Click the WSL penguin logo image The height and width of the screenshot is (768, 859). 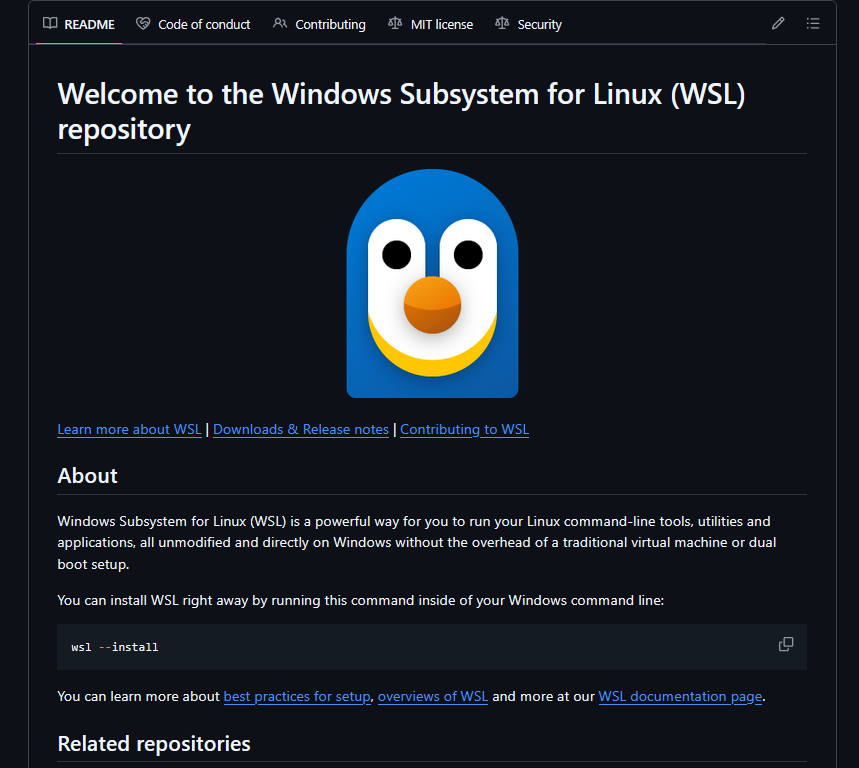[x=432, y=283]
